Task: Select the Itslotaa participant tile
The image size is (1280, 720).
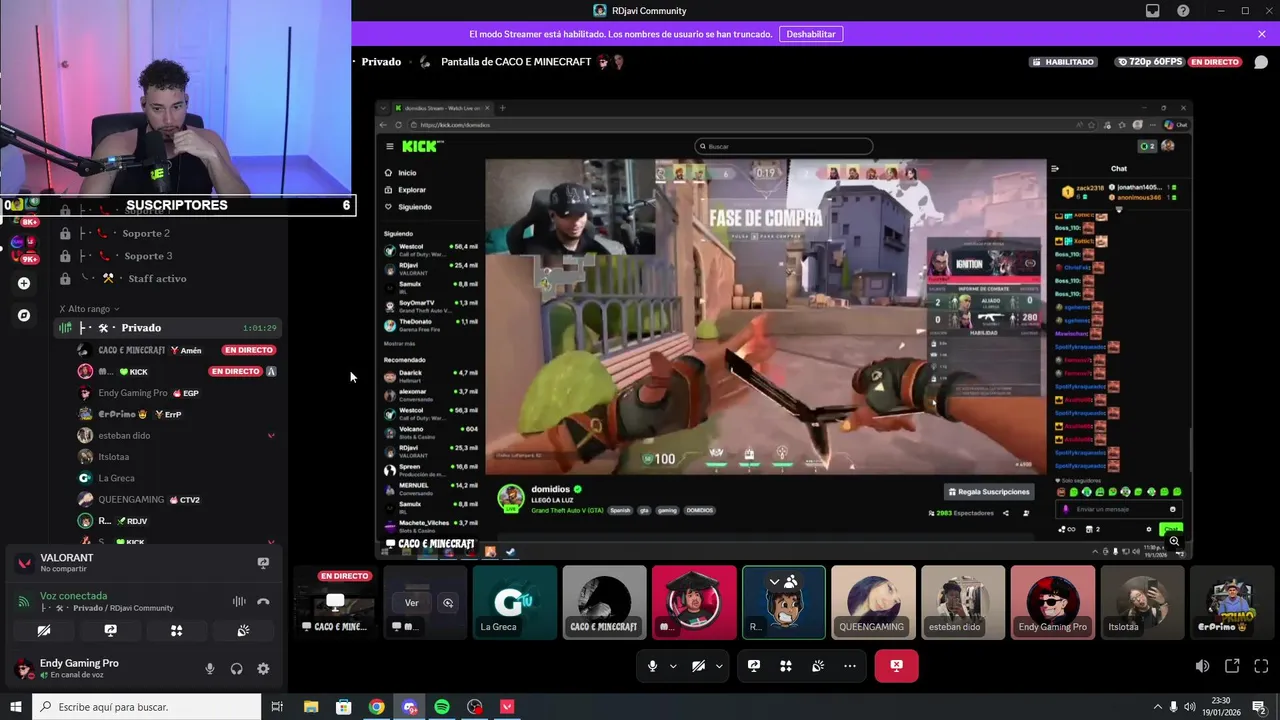Action: click(1142, 603)
